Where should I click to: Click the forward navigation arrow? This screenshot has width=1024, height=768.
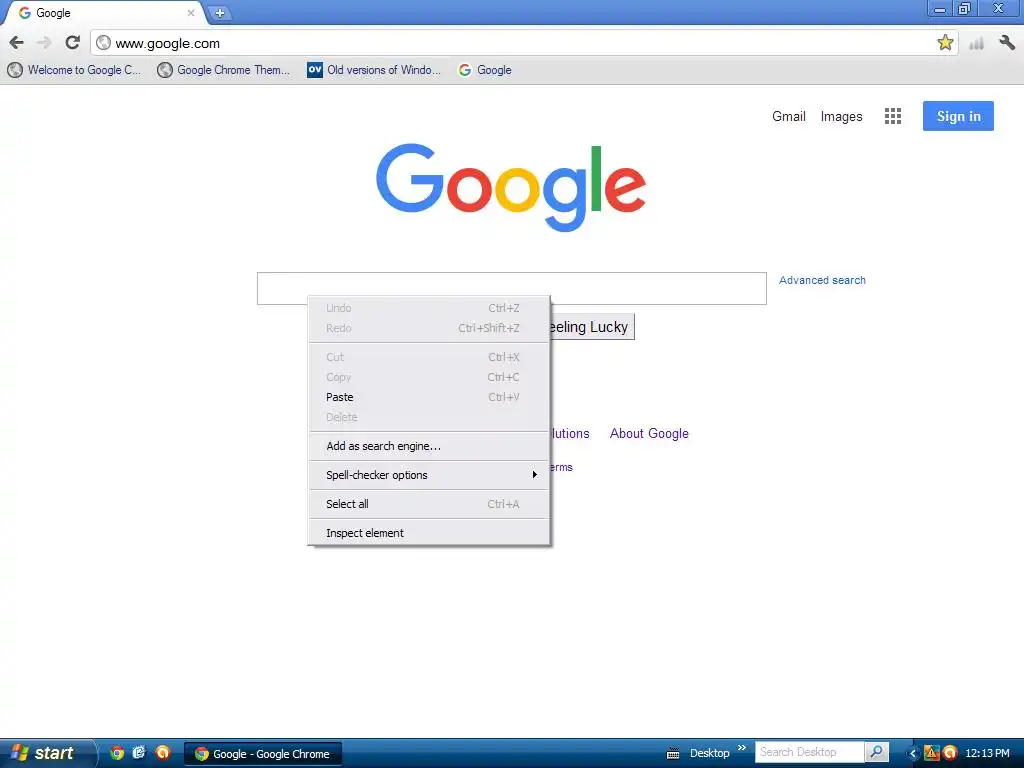coord(44,43)
